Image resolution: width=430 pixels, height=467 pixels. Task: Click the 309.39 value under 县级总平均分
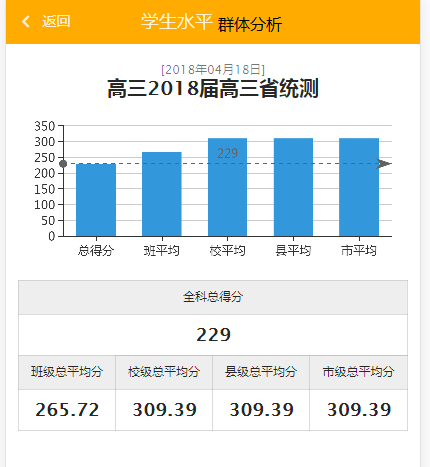261,410
